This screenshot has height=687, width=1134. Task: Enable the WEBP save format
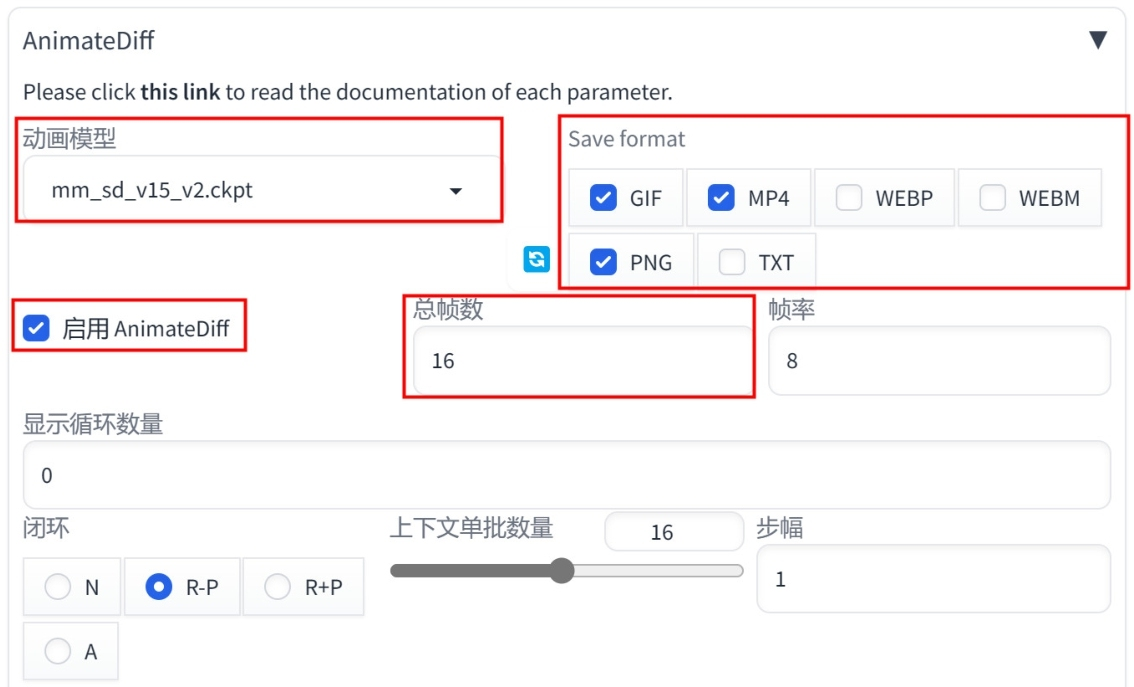click(x=849, y=197)
